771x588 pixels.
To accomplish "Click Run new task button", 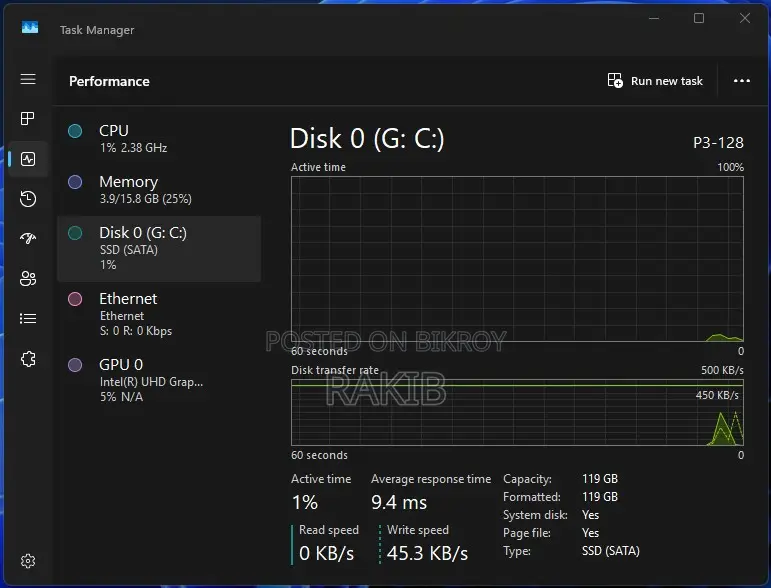I will click(x=655, y=81).
